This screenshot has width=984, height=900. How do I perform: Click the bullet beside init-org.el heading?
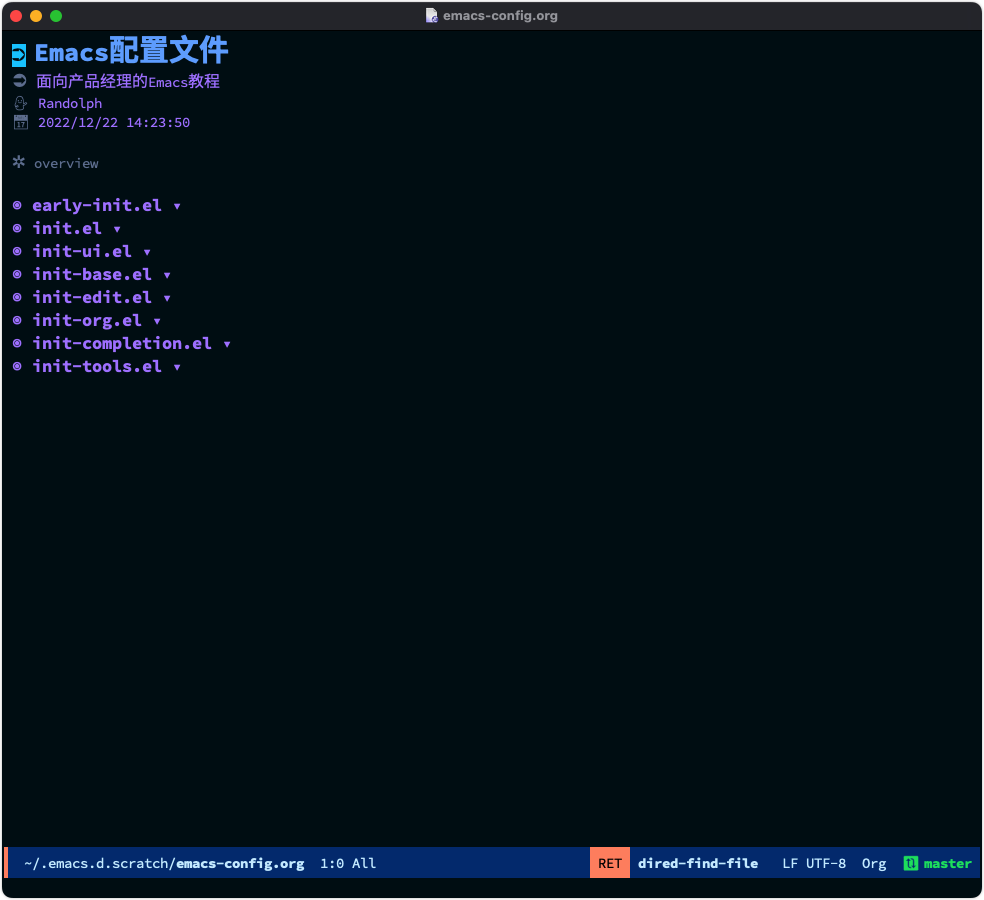click(18, 320)
